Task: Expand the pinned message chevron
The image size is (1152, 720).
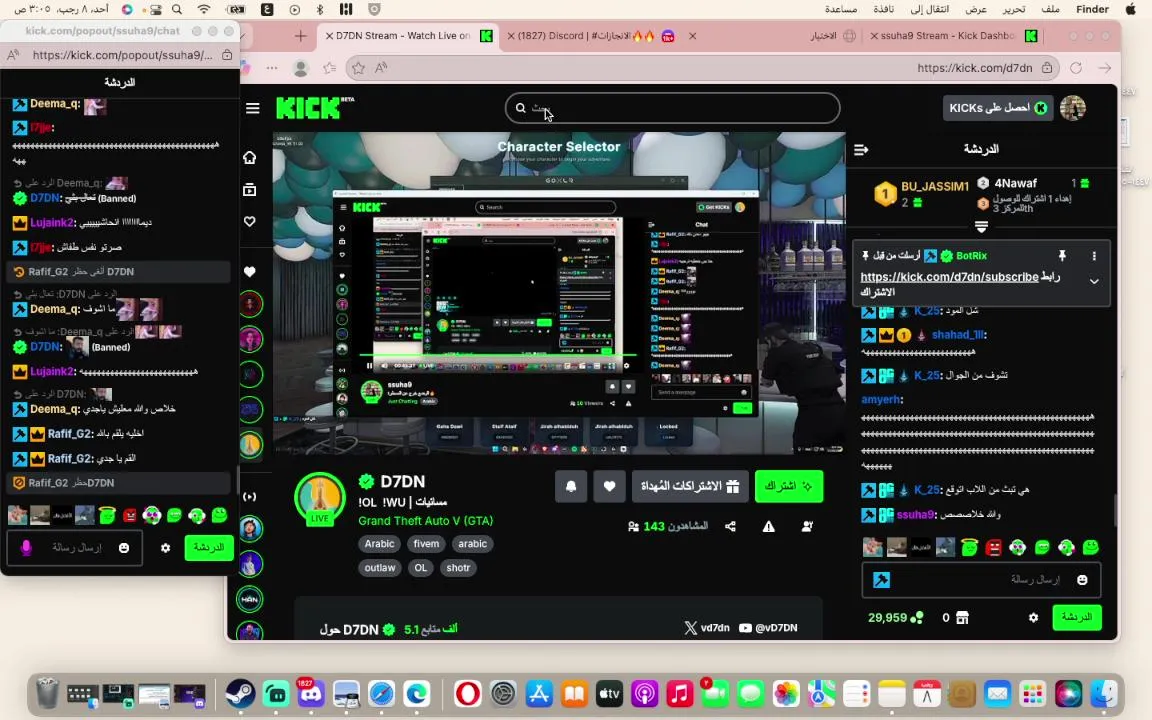Action: [x=1094, y=281]
